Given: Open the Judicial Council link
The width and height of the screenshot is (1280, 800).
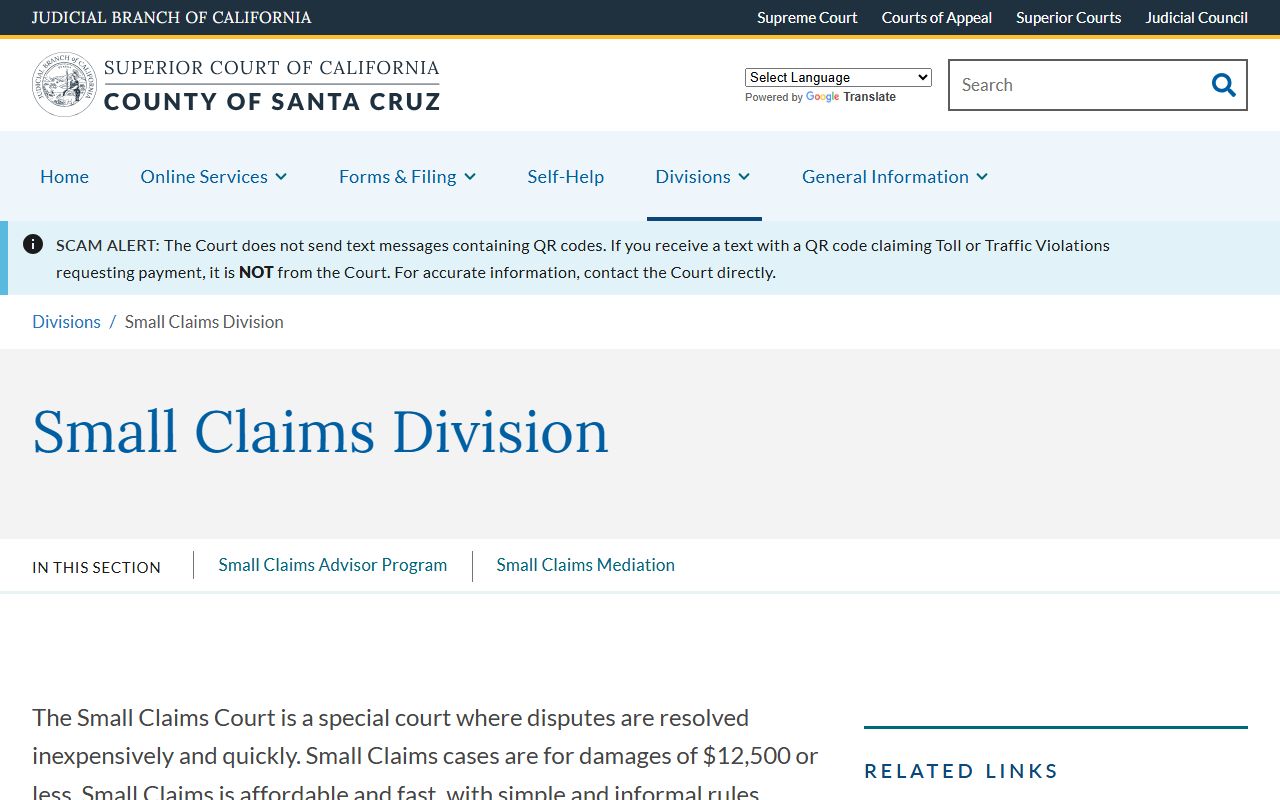Looking at the screenshot, I should (1197, 17).
